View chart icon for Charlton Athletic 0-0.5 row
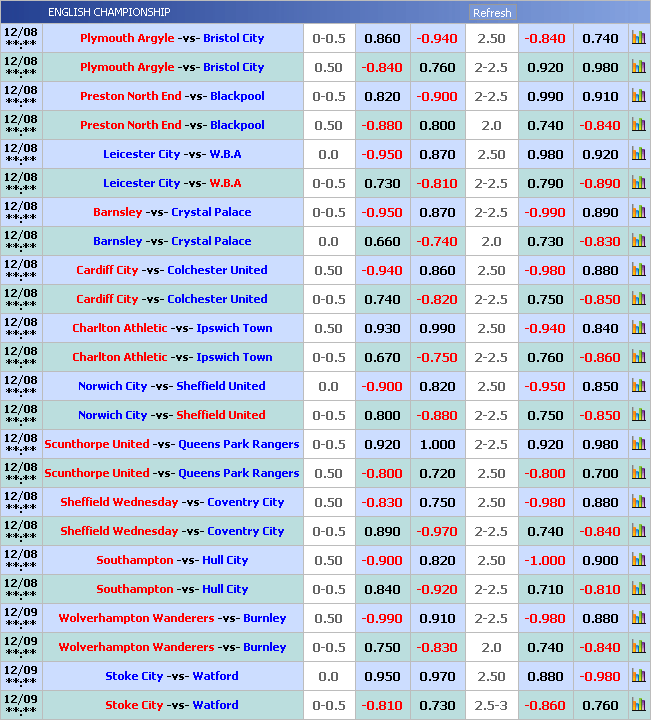 (x=639, y=357)
